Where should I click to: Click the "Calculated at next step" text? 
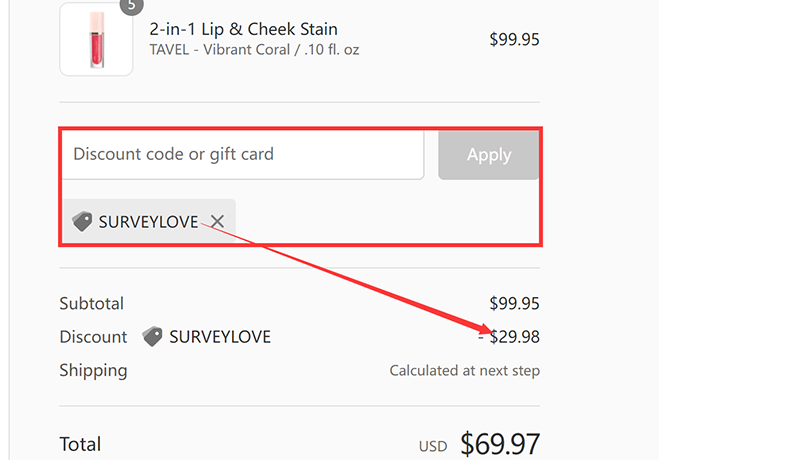click(464, 371)
